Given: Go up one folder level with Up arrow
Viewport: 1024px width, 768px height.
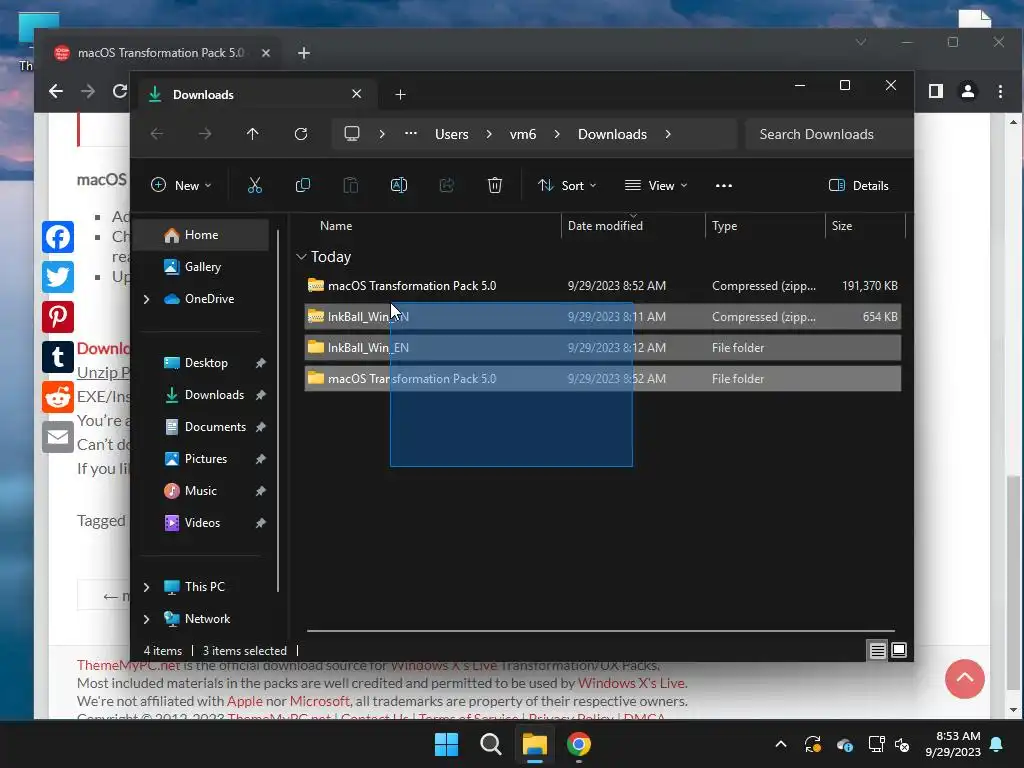Looking at the screenshot, I should (x=253, y=134).
